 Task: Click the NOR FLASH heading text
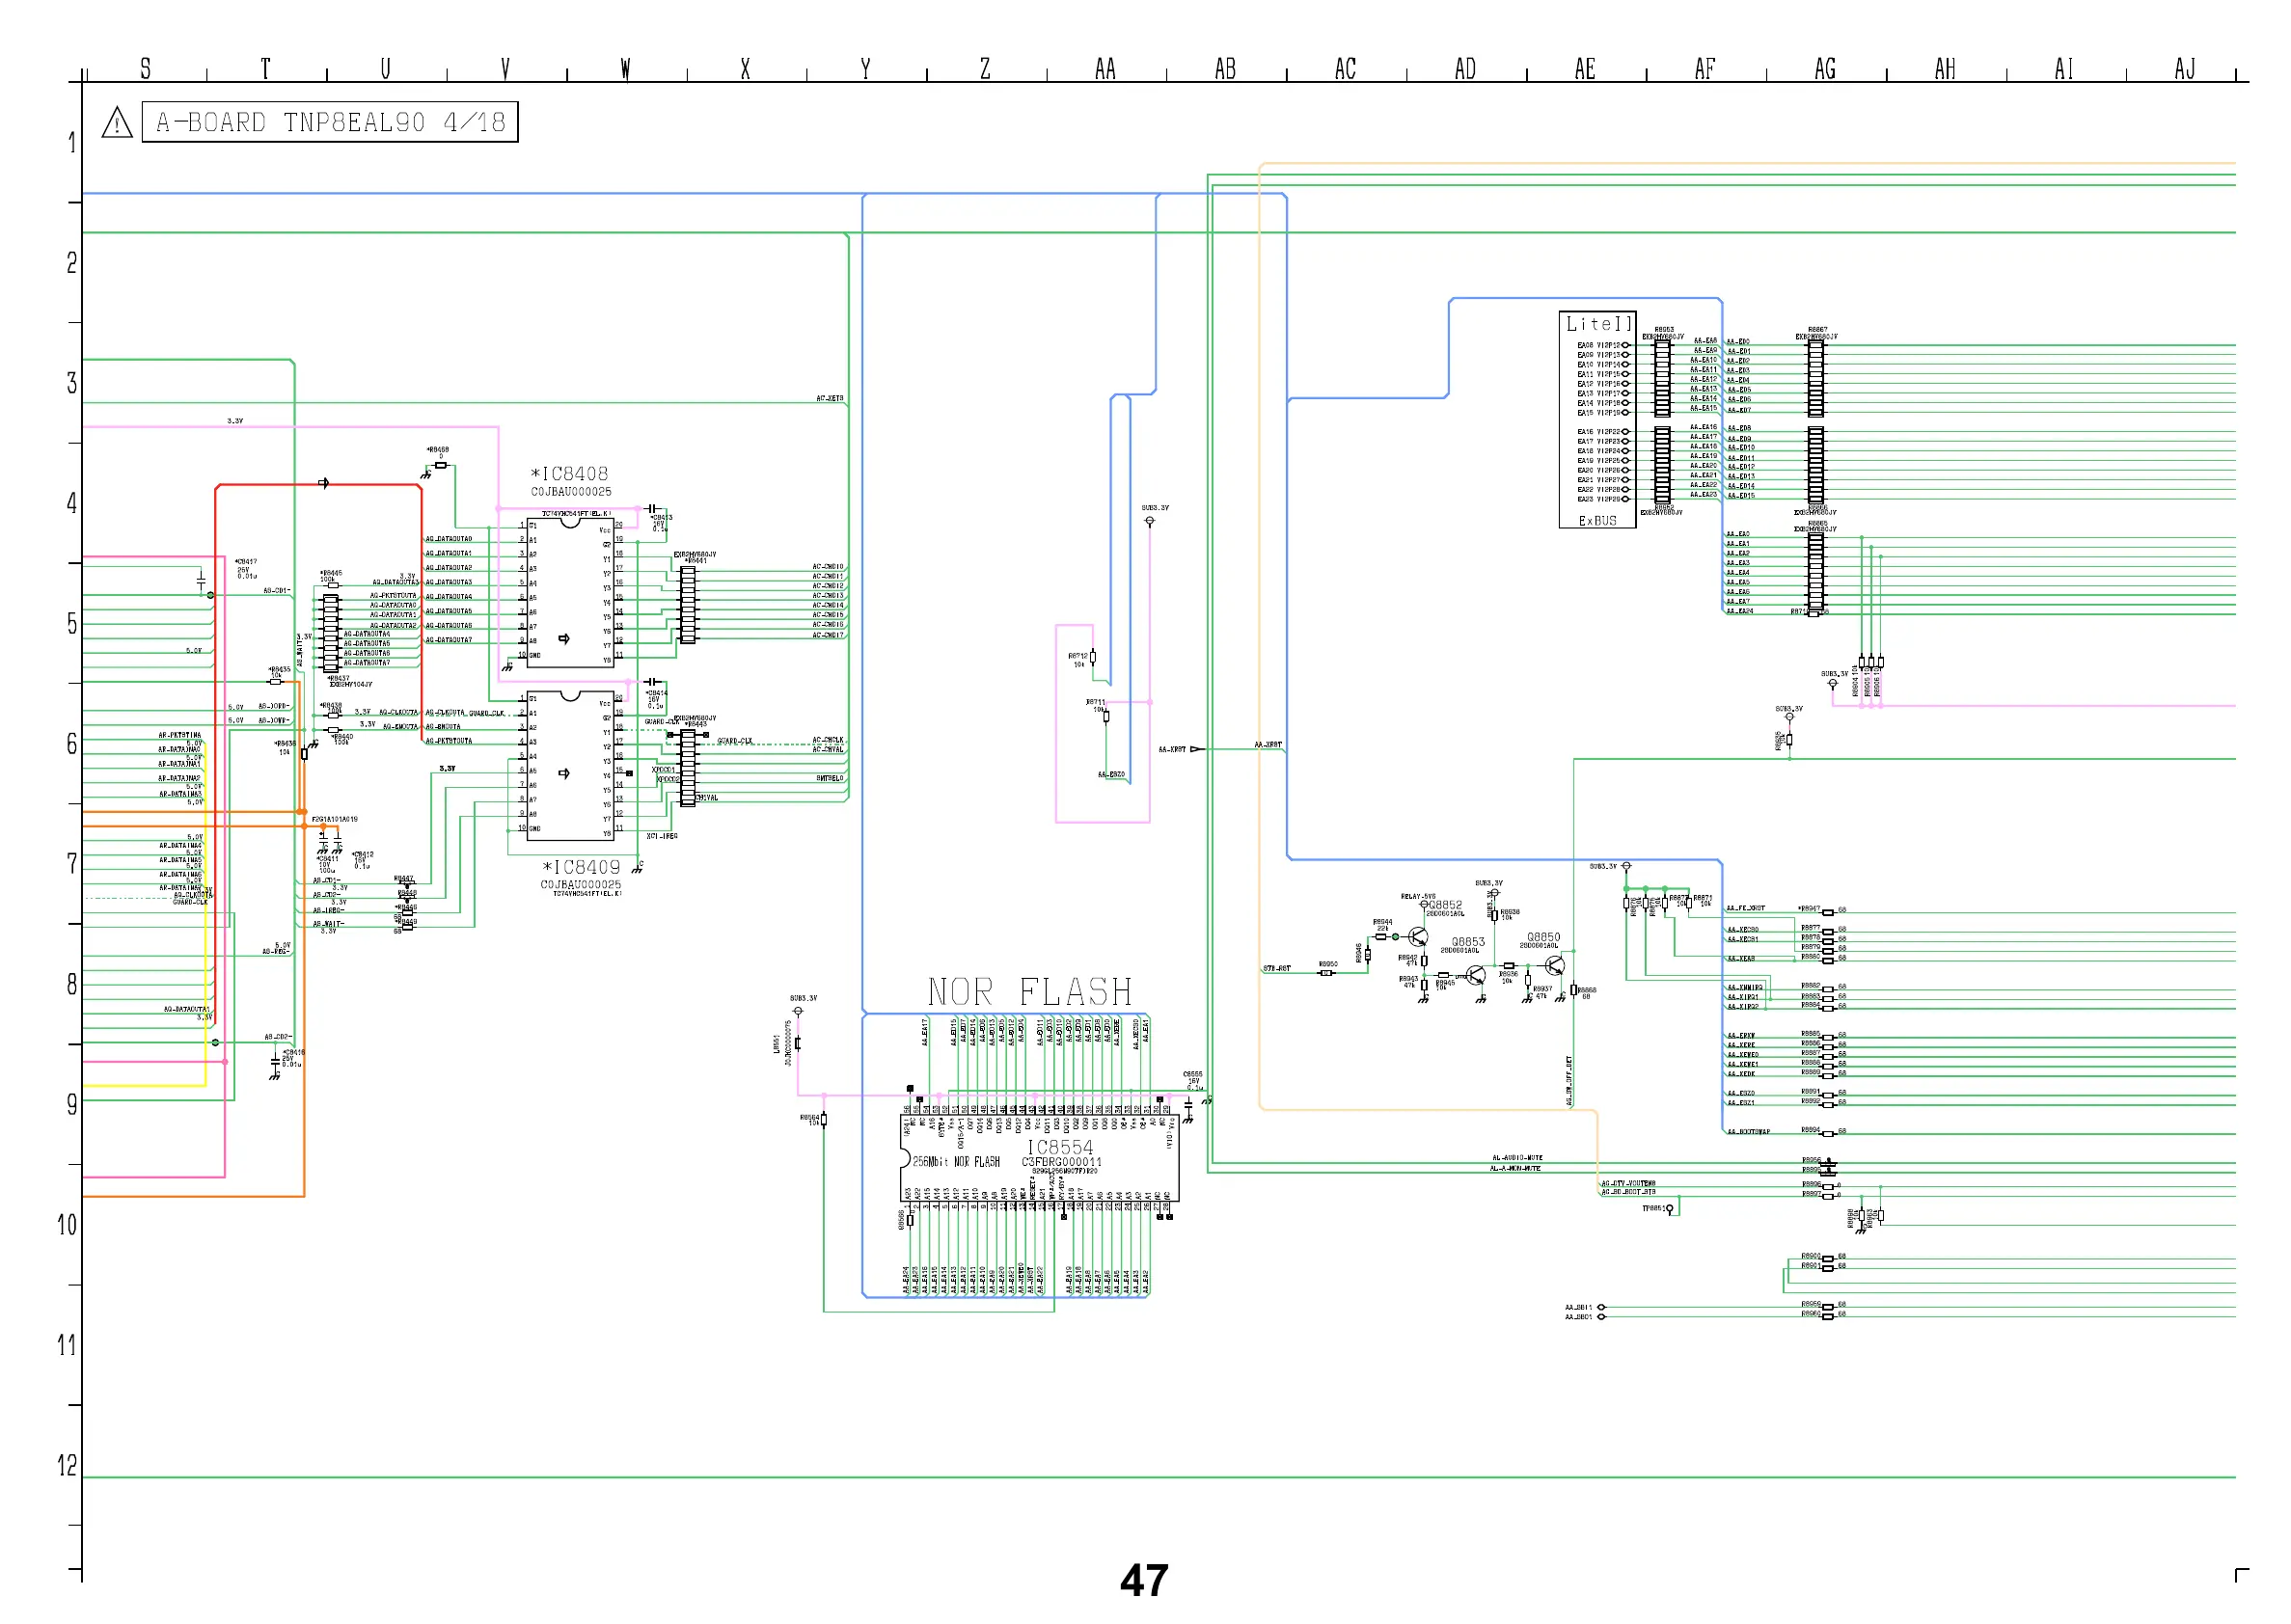tap(1029, 992)
